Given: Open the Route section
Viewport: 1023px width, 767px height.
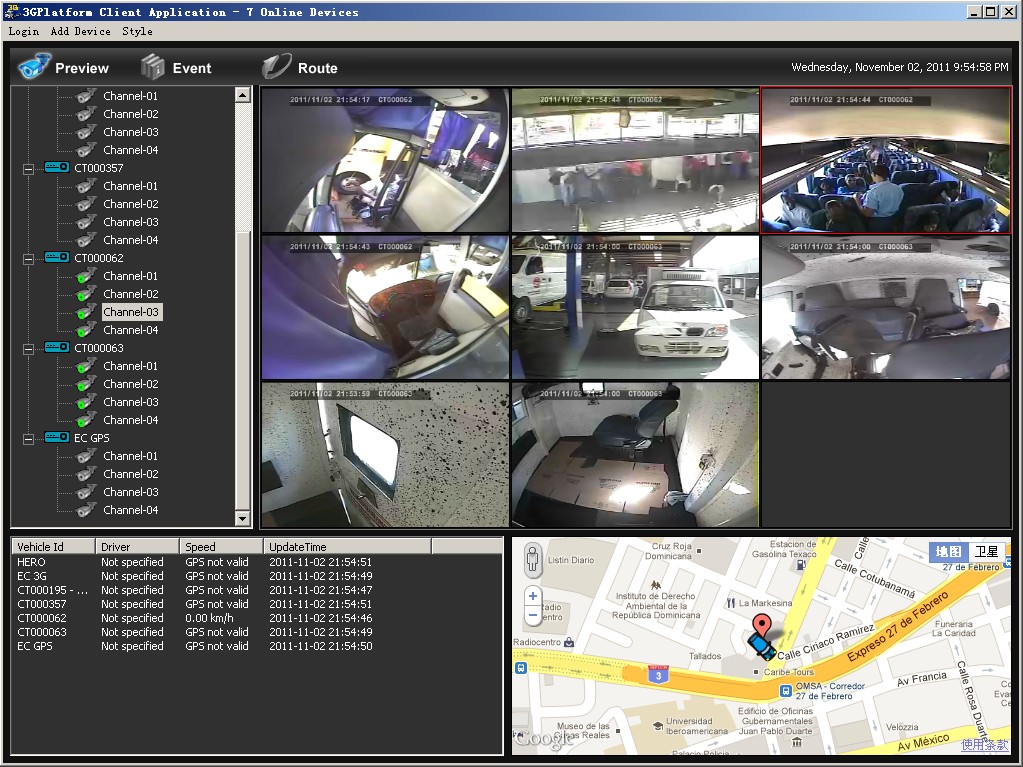Looking at the screenshot, I should click(300, 68).
